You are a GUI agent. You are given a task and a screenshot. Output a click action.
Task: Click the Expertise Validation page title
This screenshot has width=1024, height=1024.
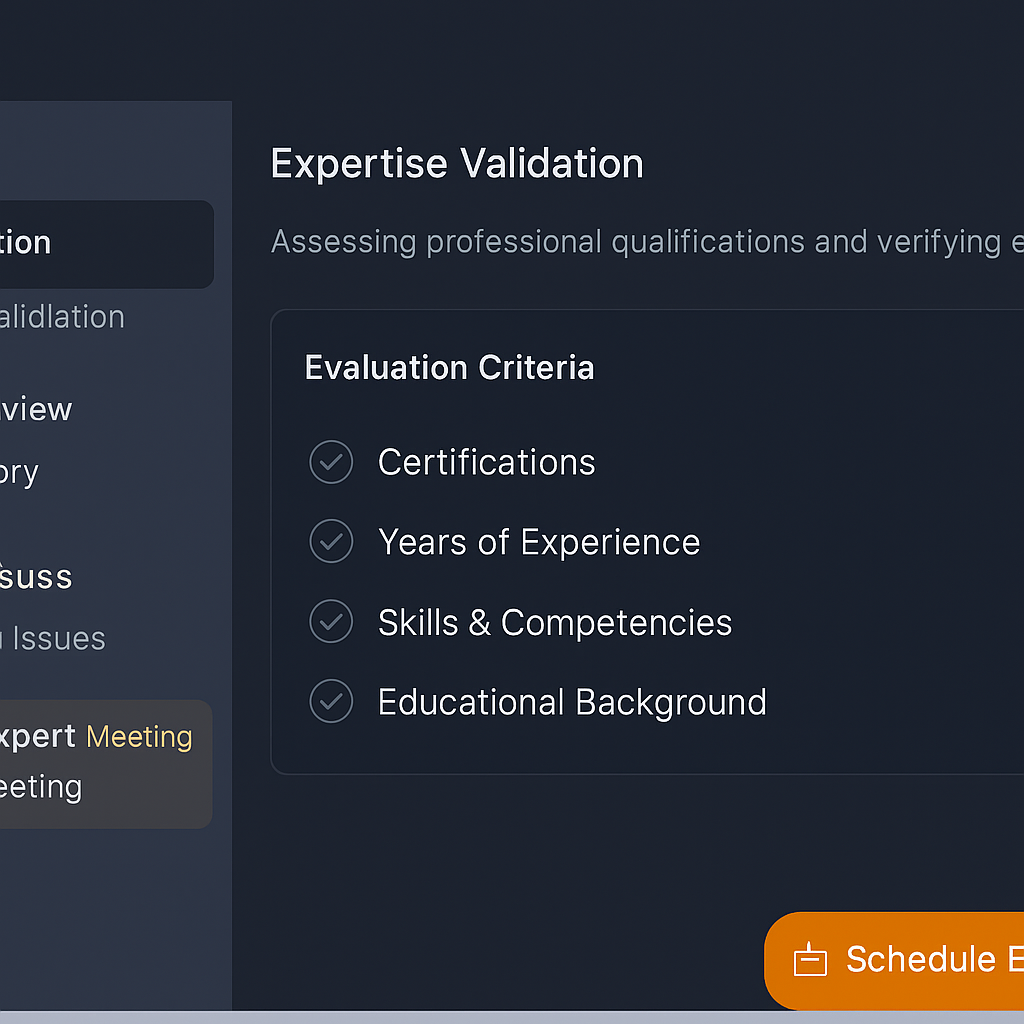[457, 164]
